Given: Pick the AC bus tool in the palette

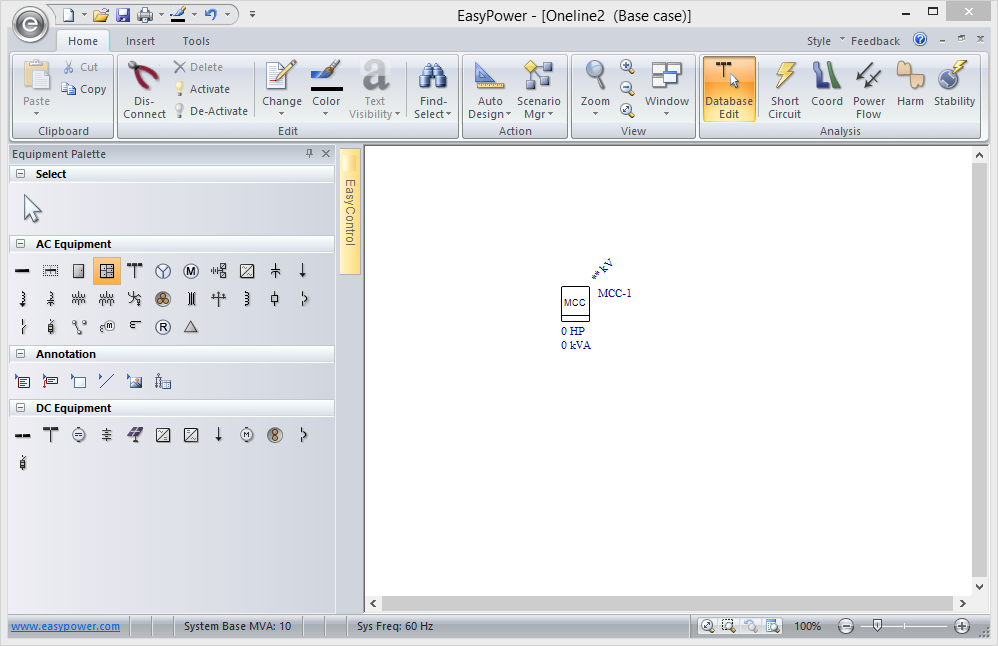Looking at the screenshot, I should coord(22,271).
